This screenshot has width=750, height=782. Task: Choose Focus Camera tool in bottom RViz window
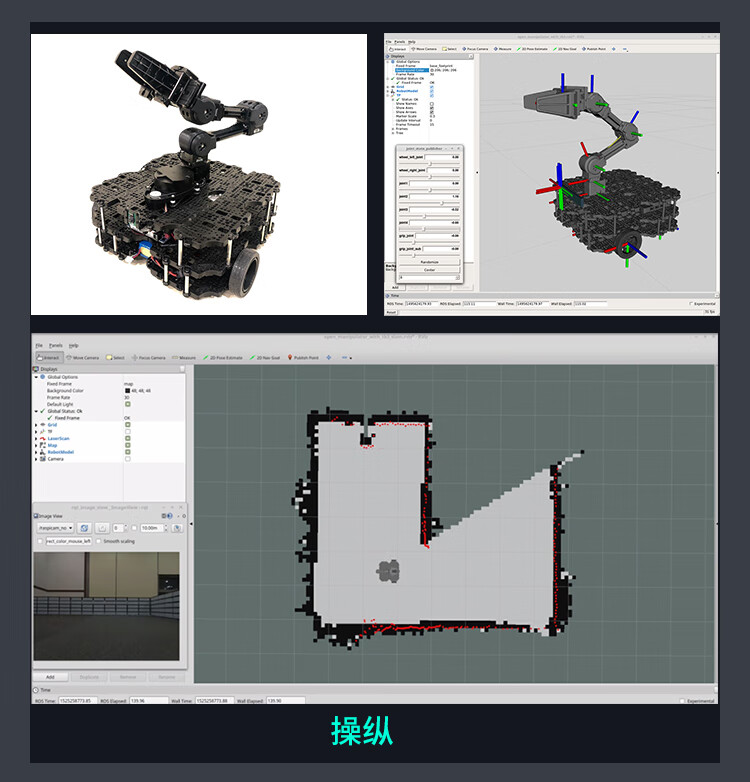[x=149, y=358]
